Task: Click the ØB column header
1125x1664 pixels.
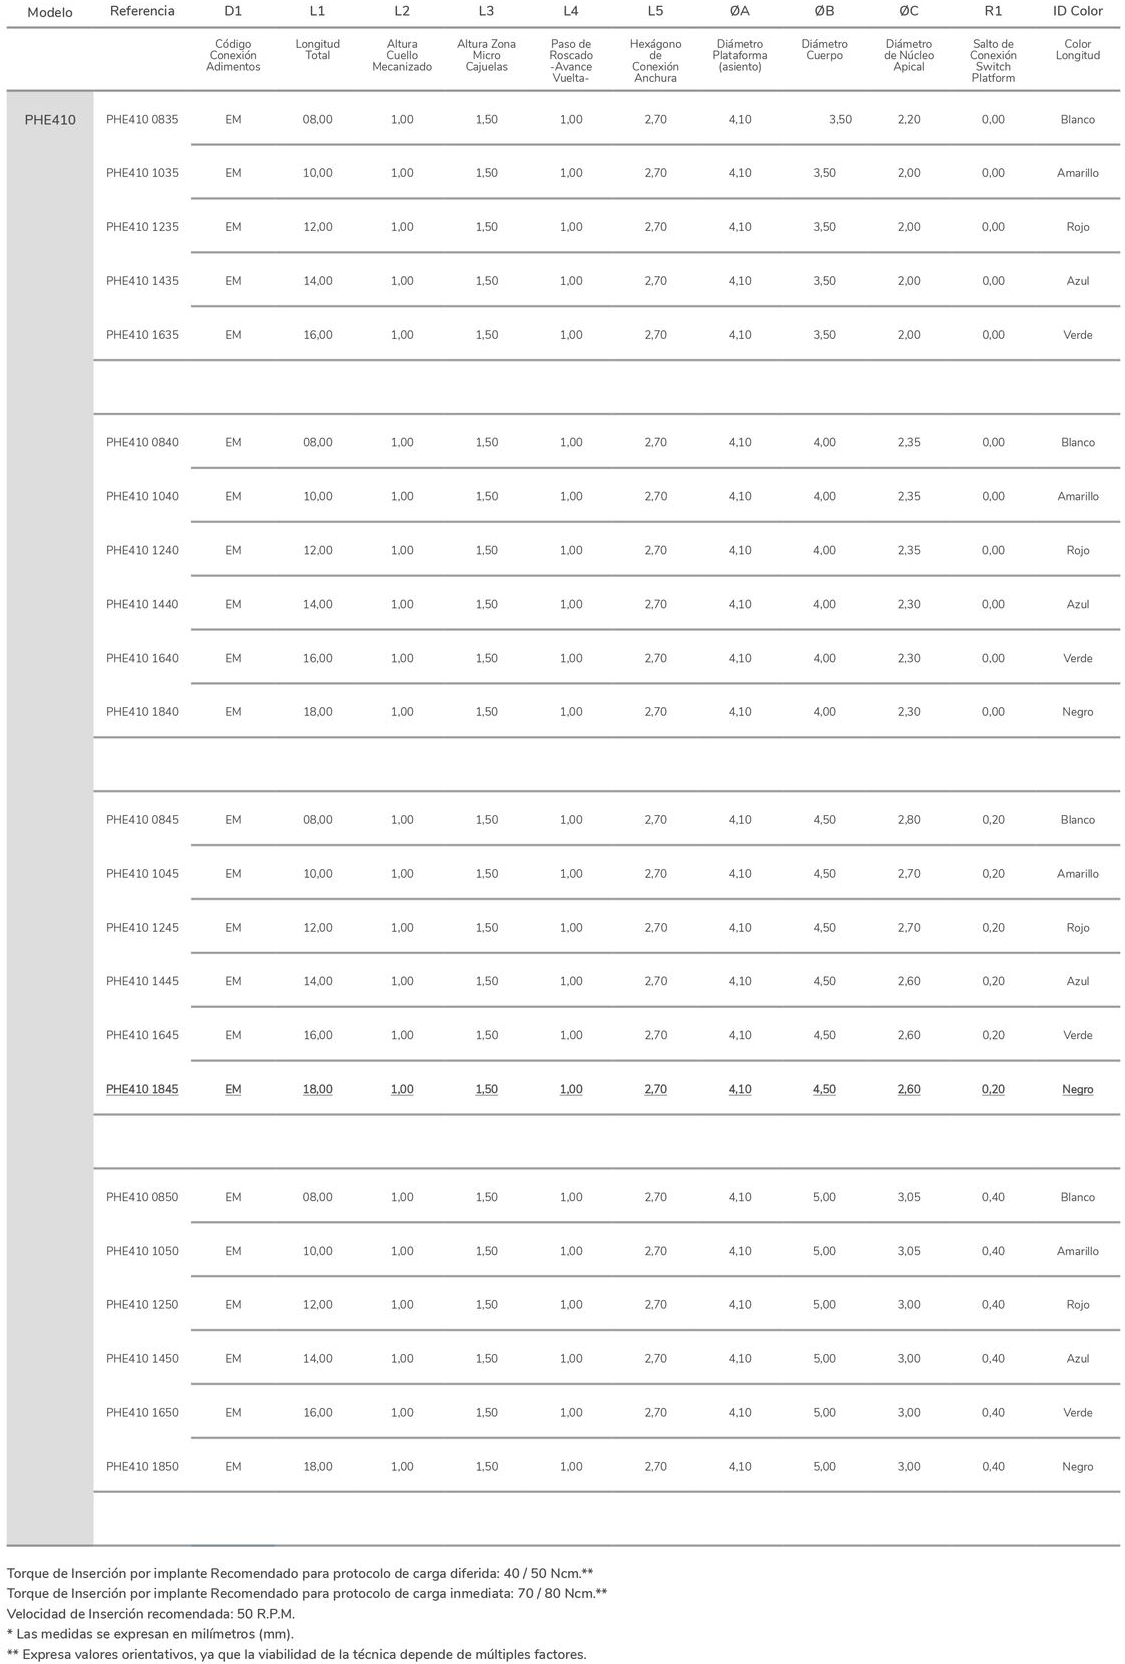Action: pyautogui.click(x=824, y=11)
